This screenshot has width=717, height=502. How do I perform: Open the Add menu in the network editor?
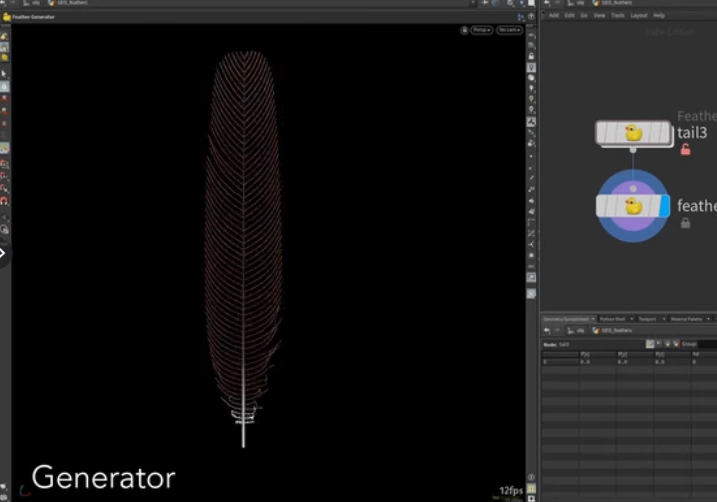point(553,15)
